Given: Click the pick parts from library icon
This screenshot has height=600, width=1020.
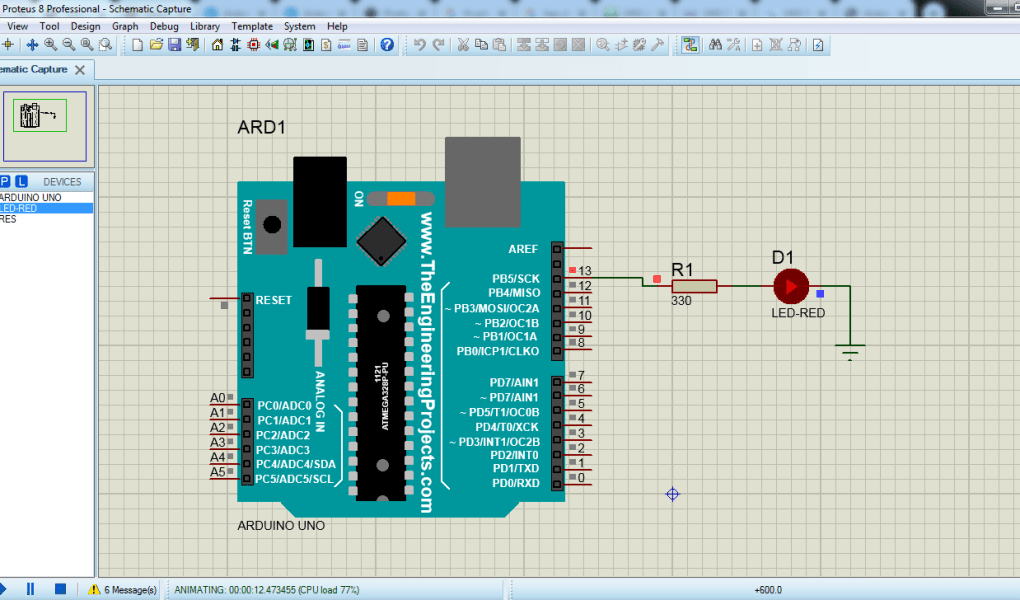Looking at the screenshot, I should click(x=603, y=45).
